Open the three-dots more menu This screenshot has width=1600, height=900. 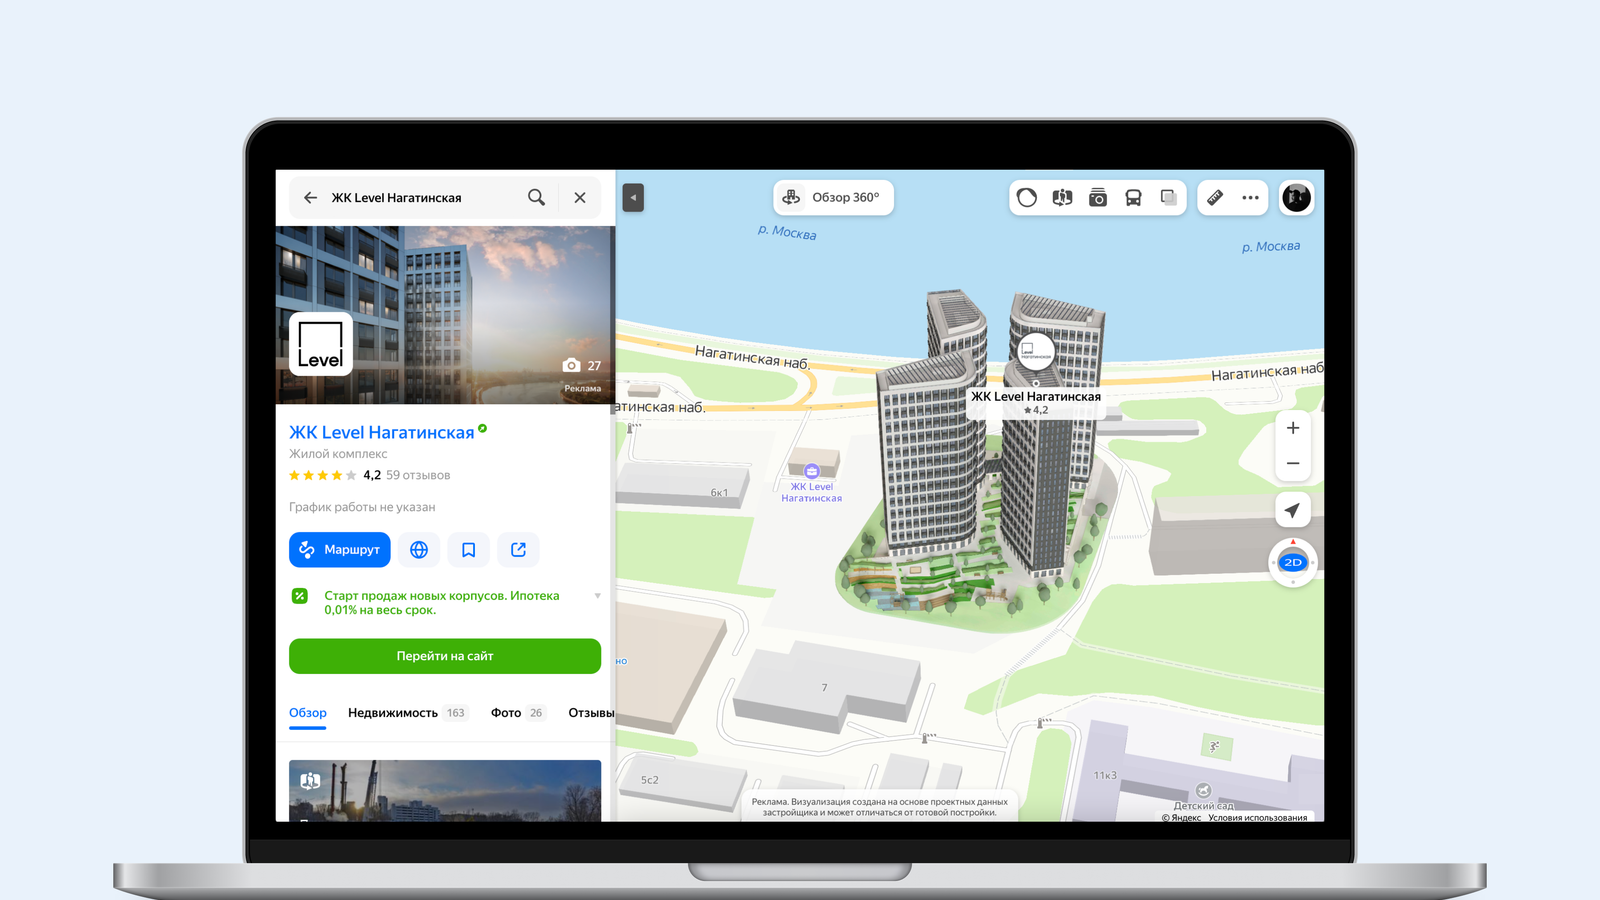click(x=1251, y=198)
